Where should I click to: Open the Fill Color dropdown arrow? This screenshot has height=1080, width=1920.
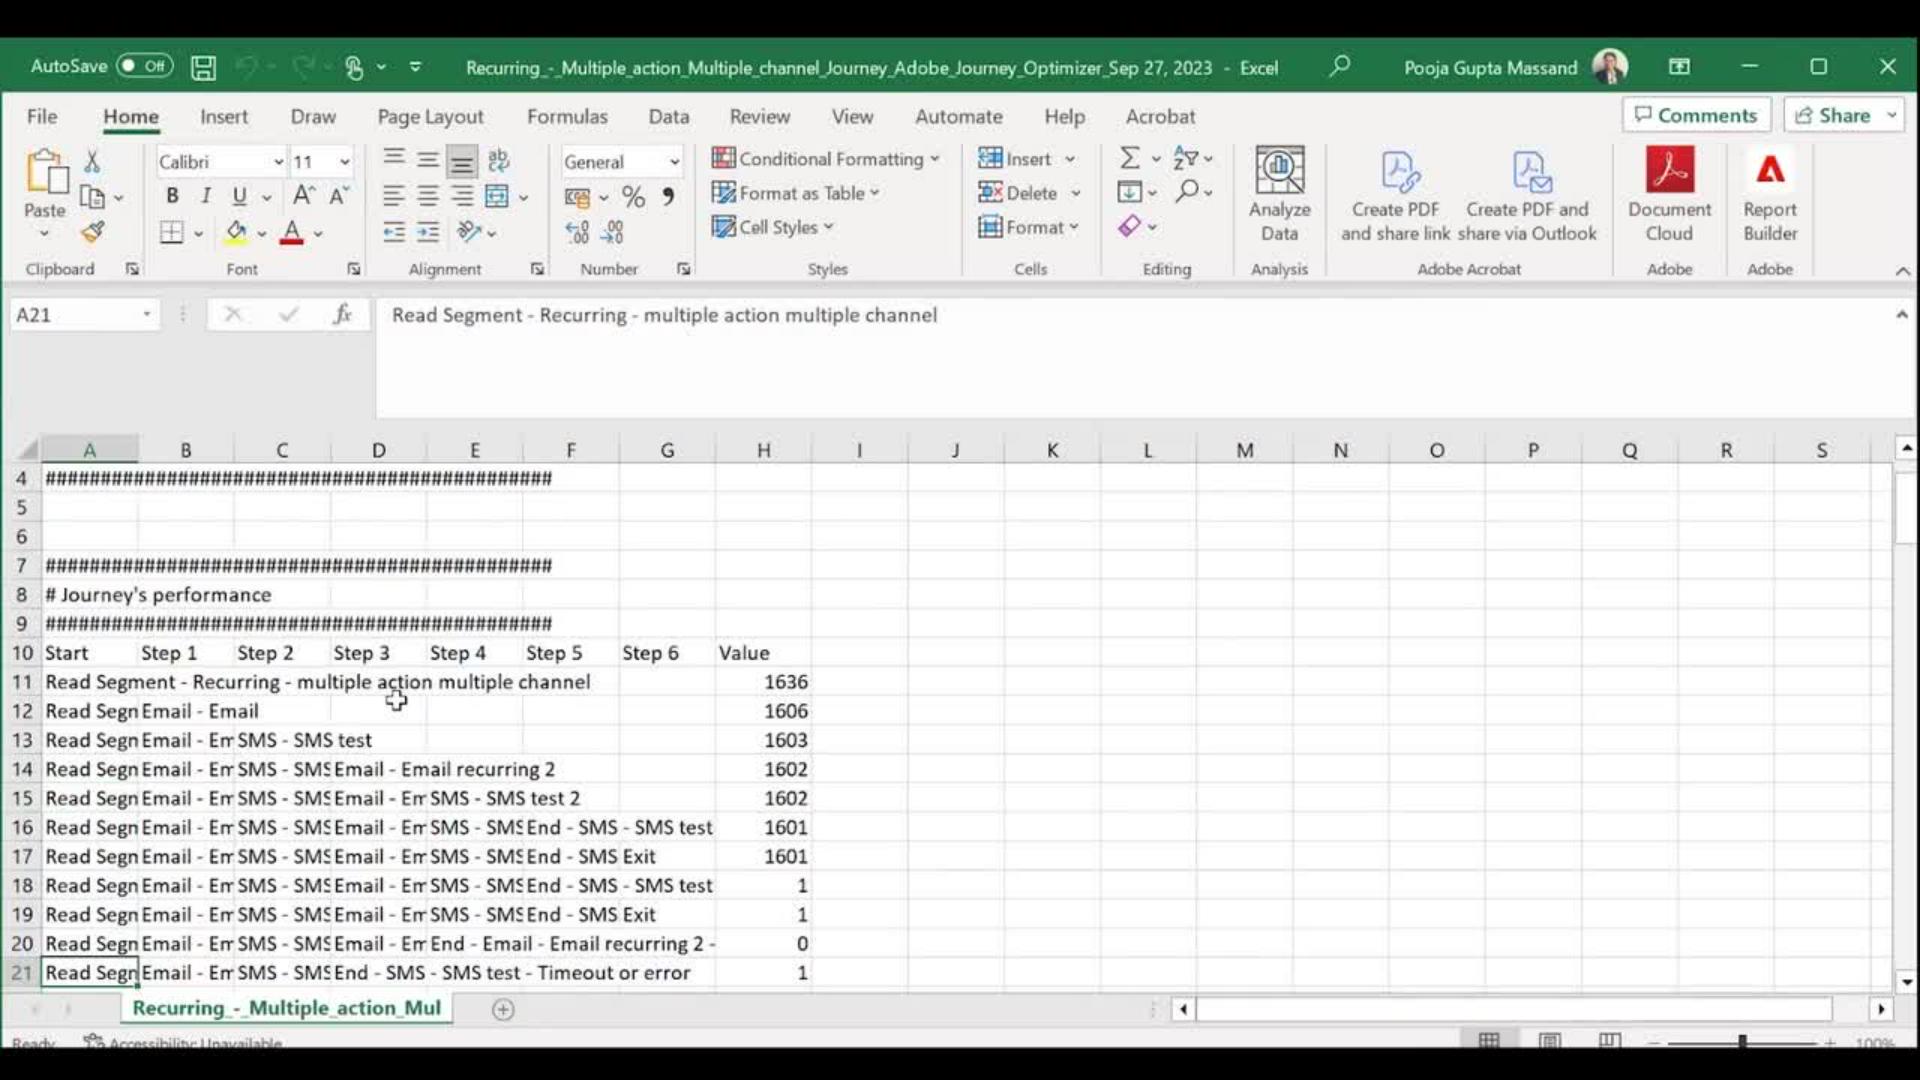pos(262,233)
